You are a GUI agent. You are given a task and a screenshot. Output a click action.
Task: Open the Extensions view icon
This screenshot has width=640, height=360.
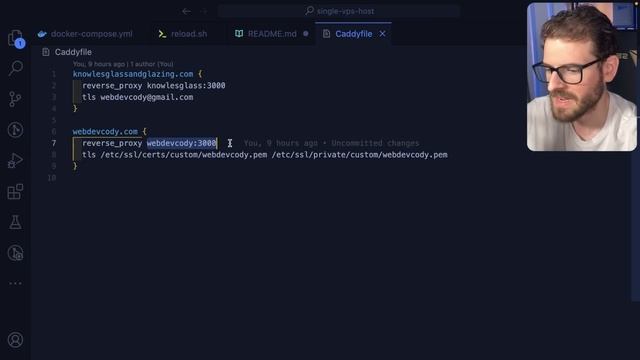point(15,191)
